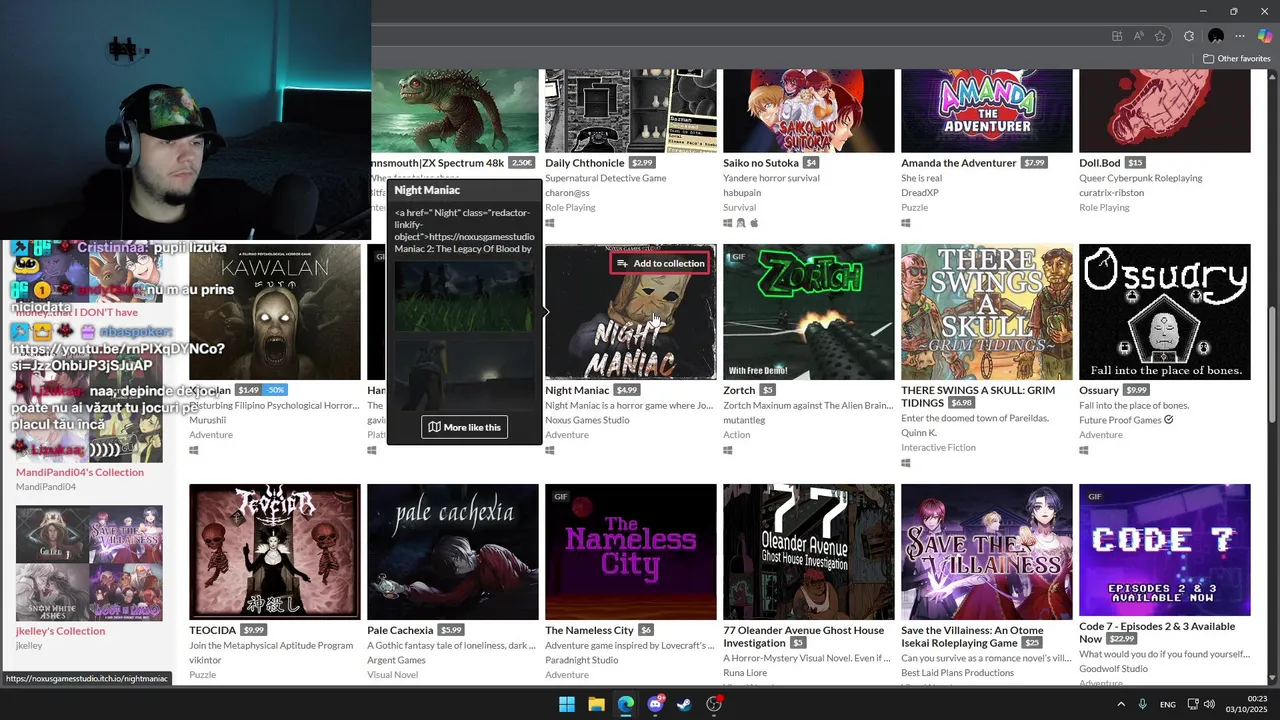Image resolution: width=1280 pixels, height=720 pixels.
Task: Open the Paradnight Studio author link
Action: click(582, 660)
